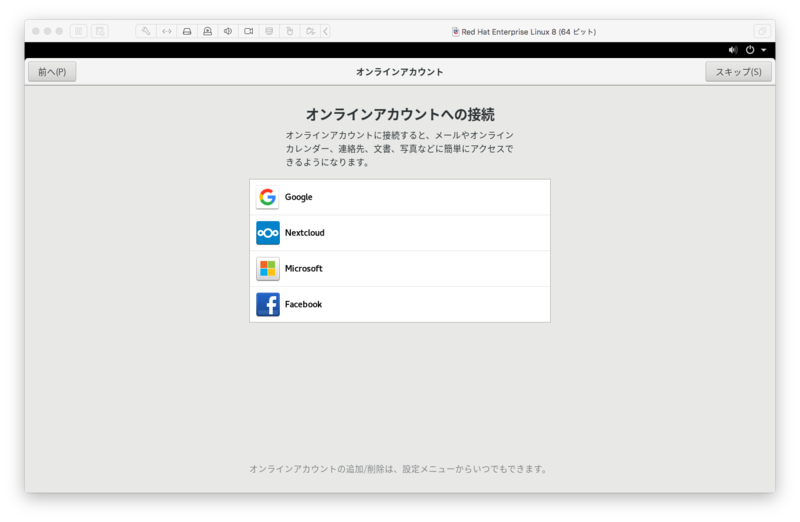This screenshot has height=522, width=800.
Task: Click the スキップ(S) skip button
Action: 738,71
